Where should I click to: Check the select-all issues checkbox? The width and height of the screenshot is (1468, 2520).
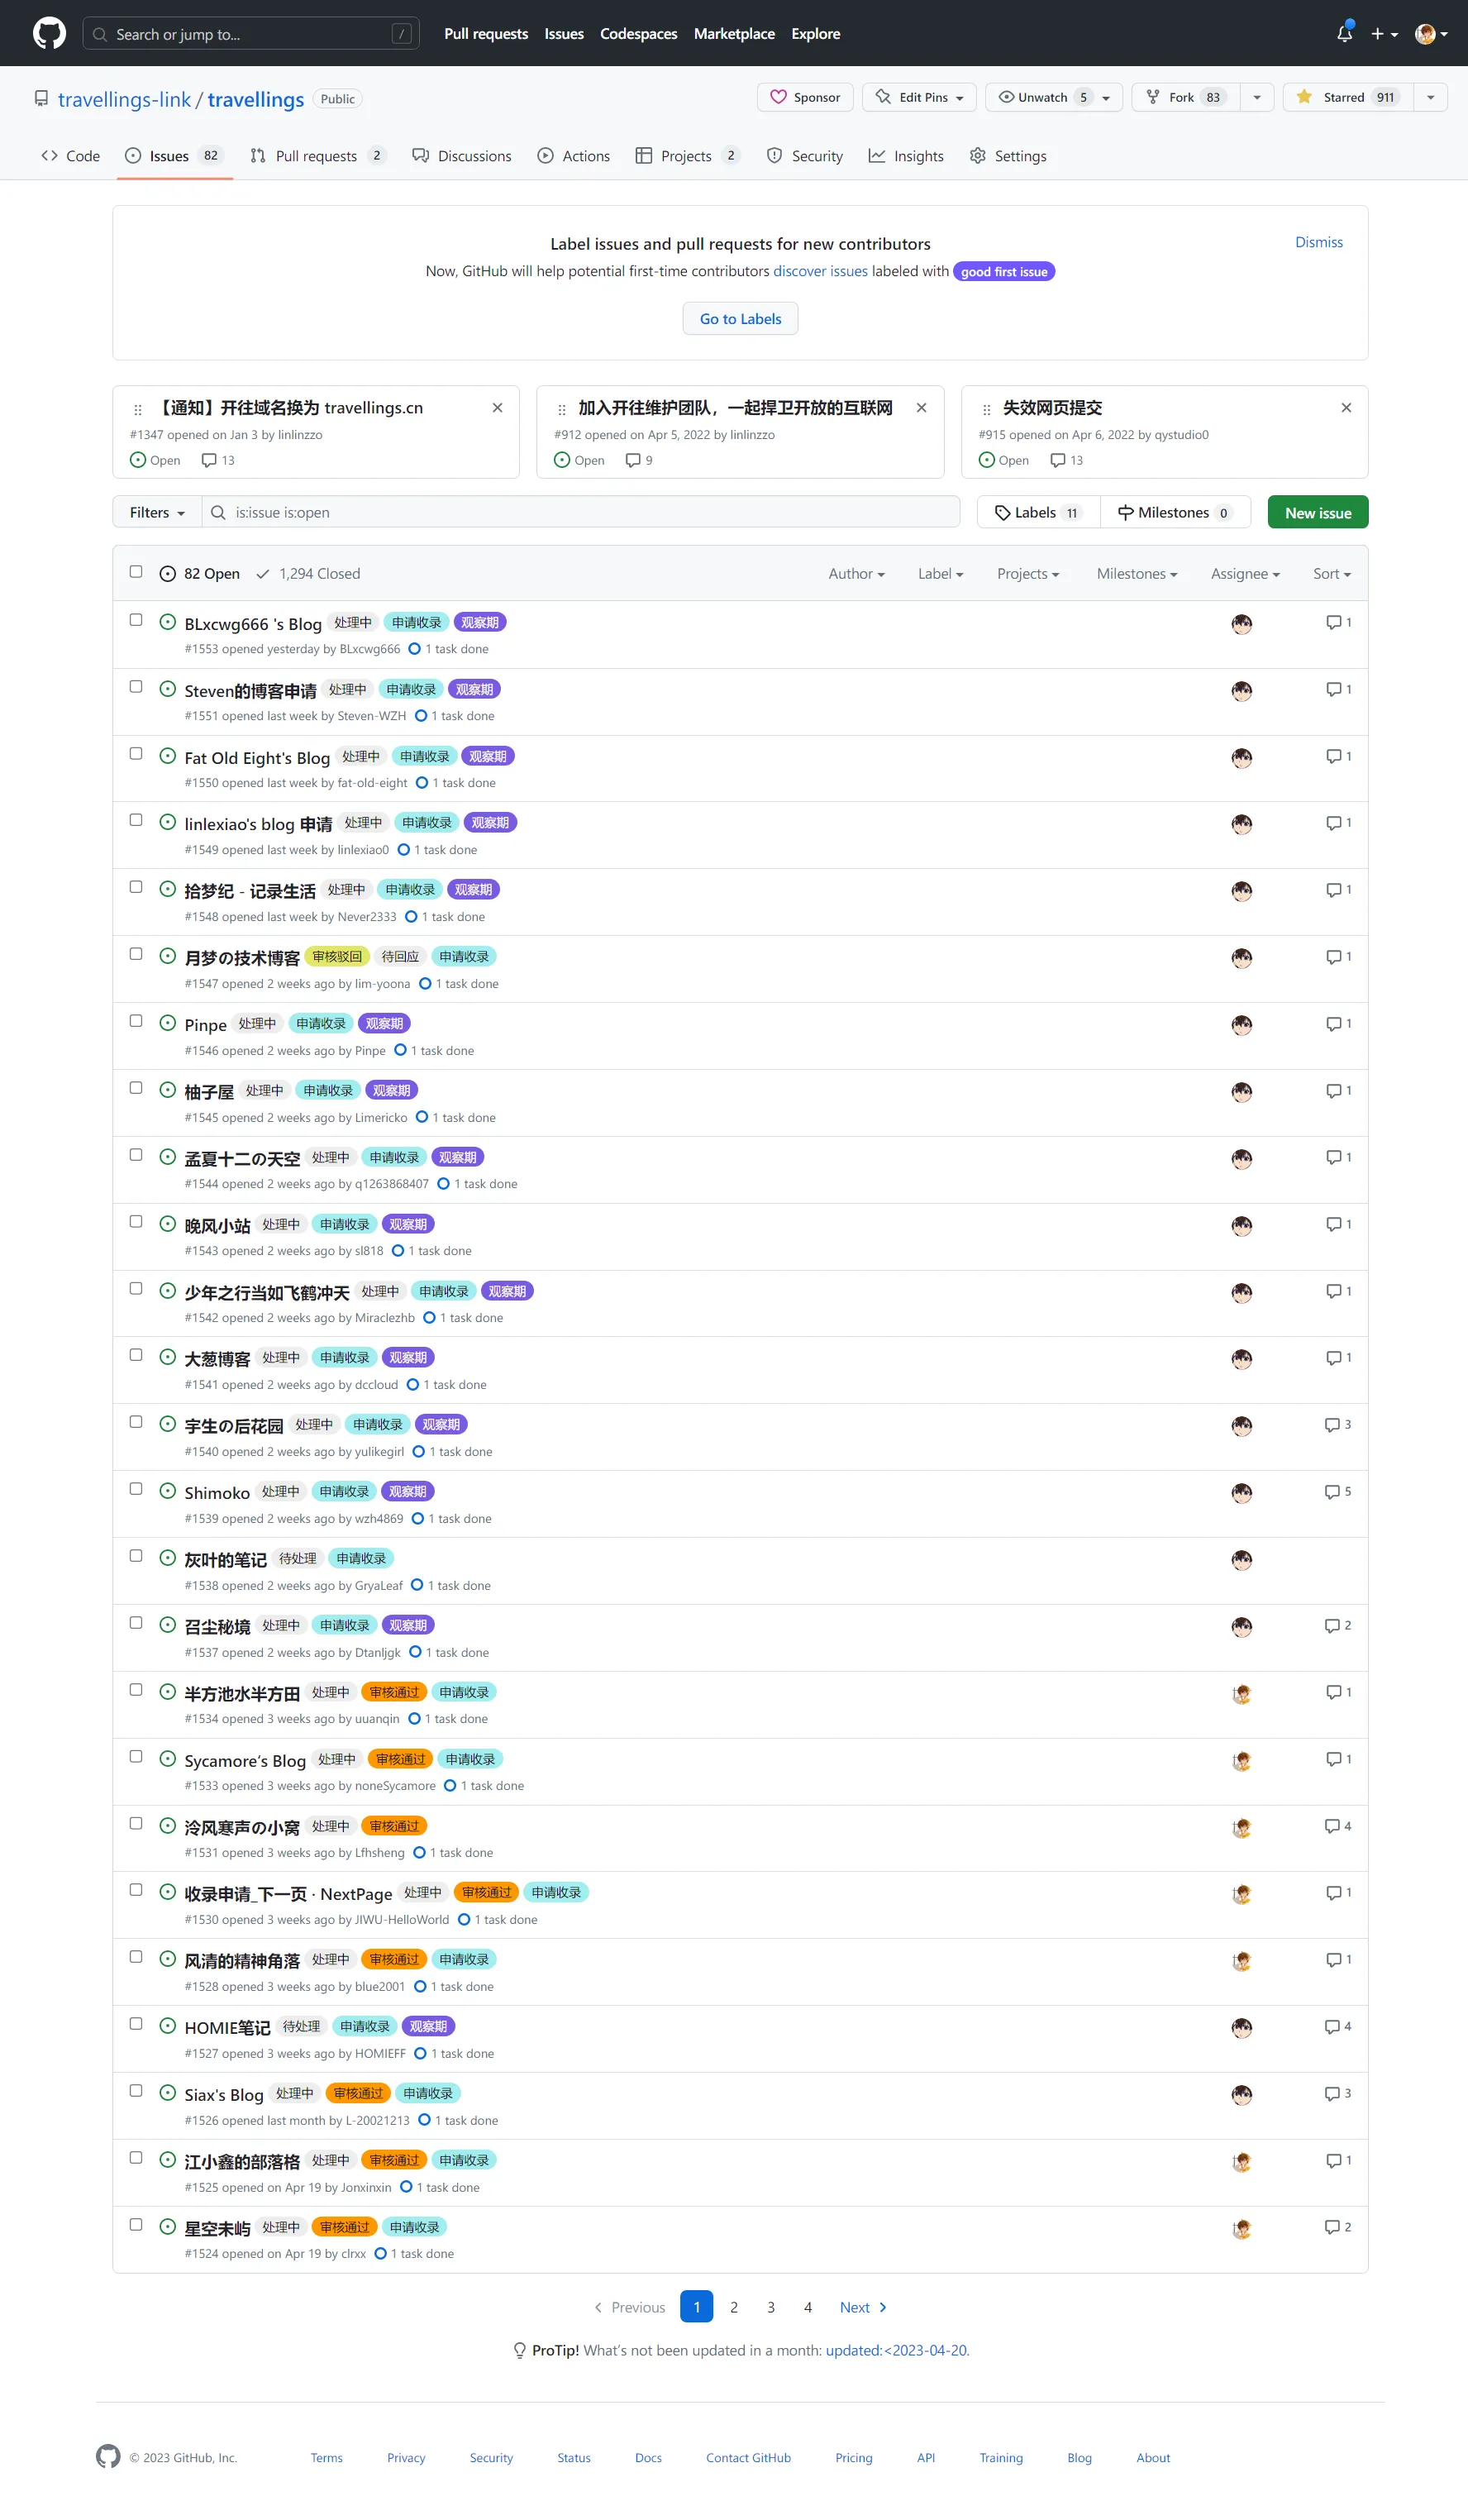[x=136, y=572]
